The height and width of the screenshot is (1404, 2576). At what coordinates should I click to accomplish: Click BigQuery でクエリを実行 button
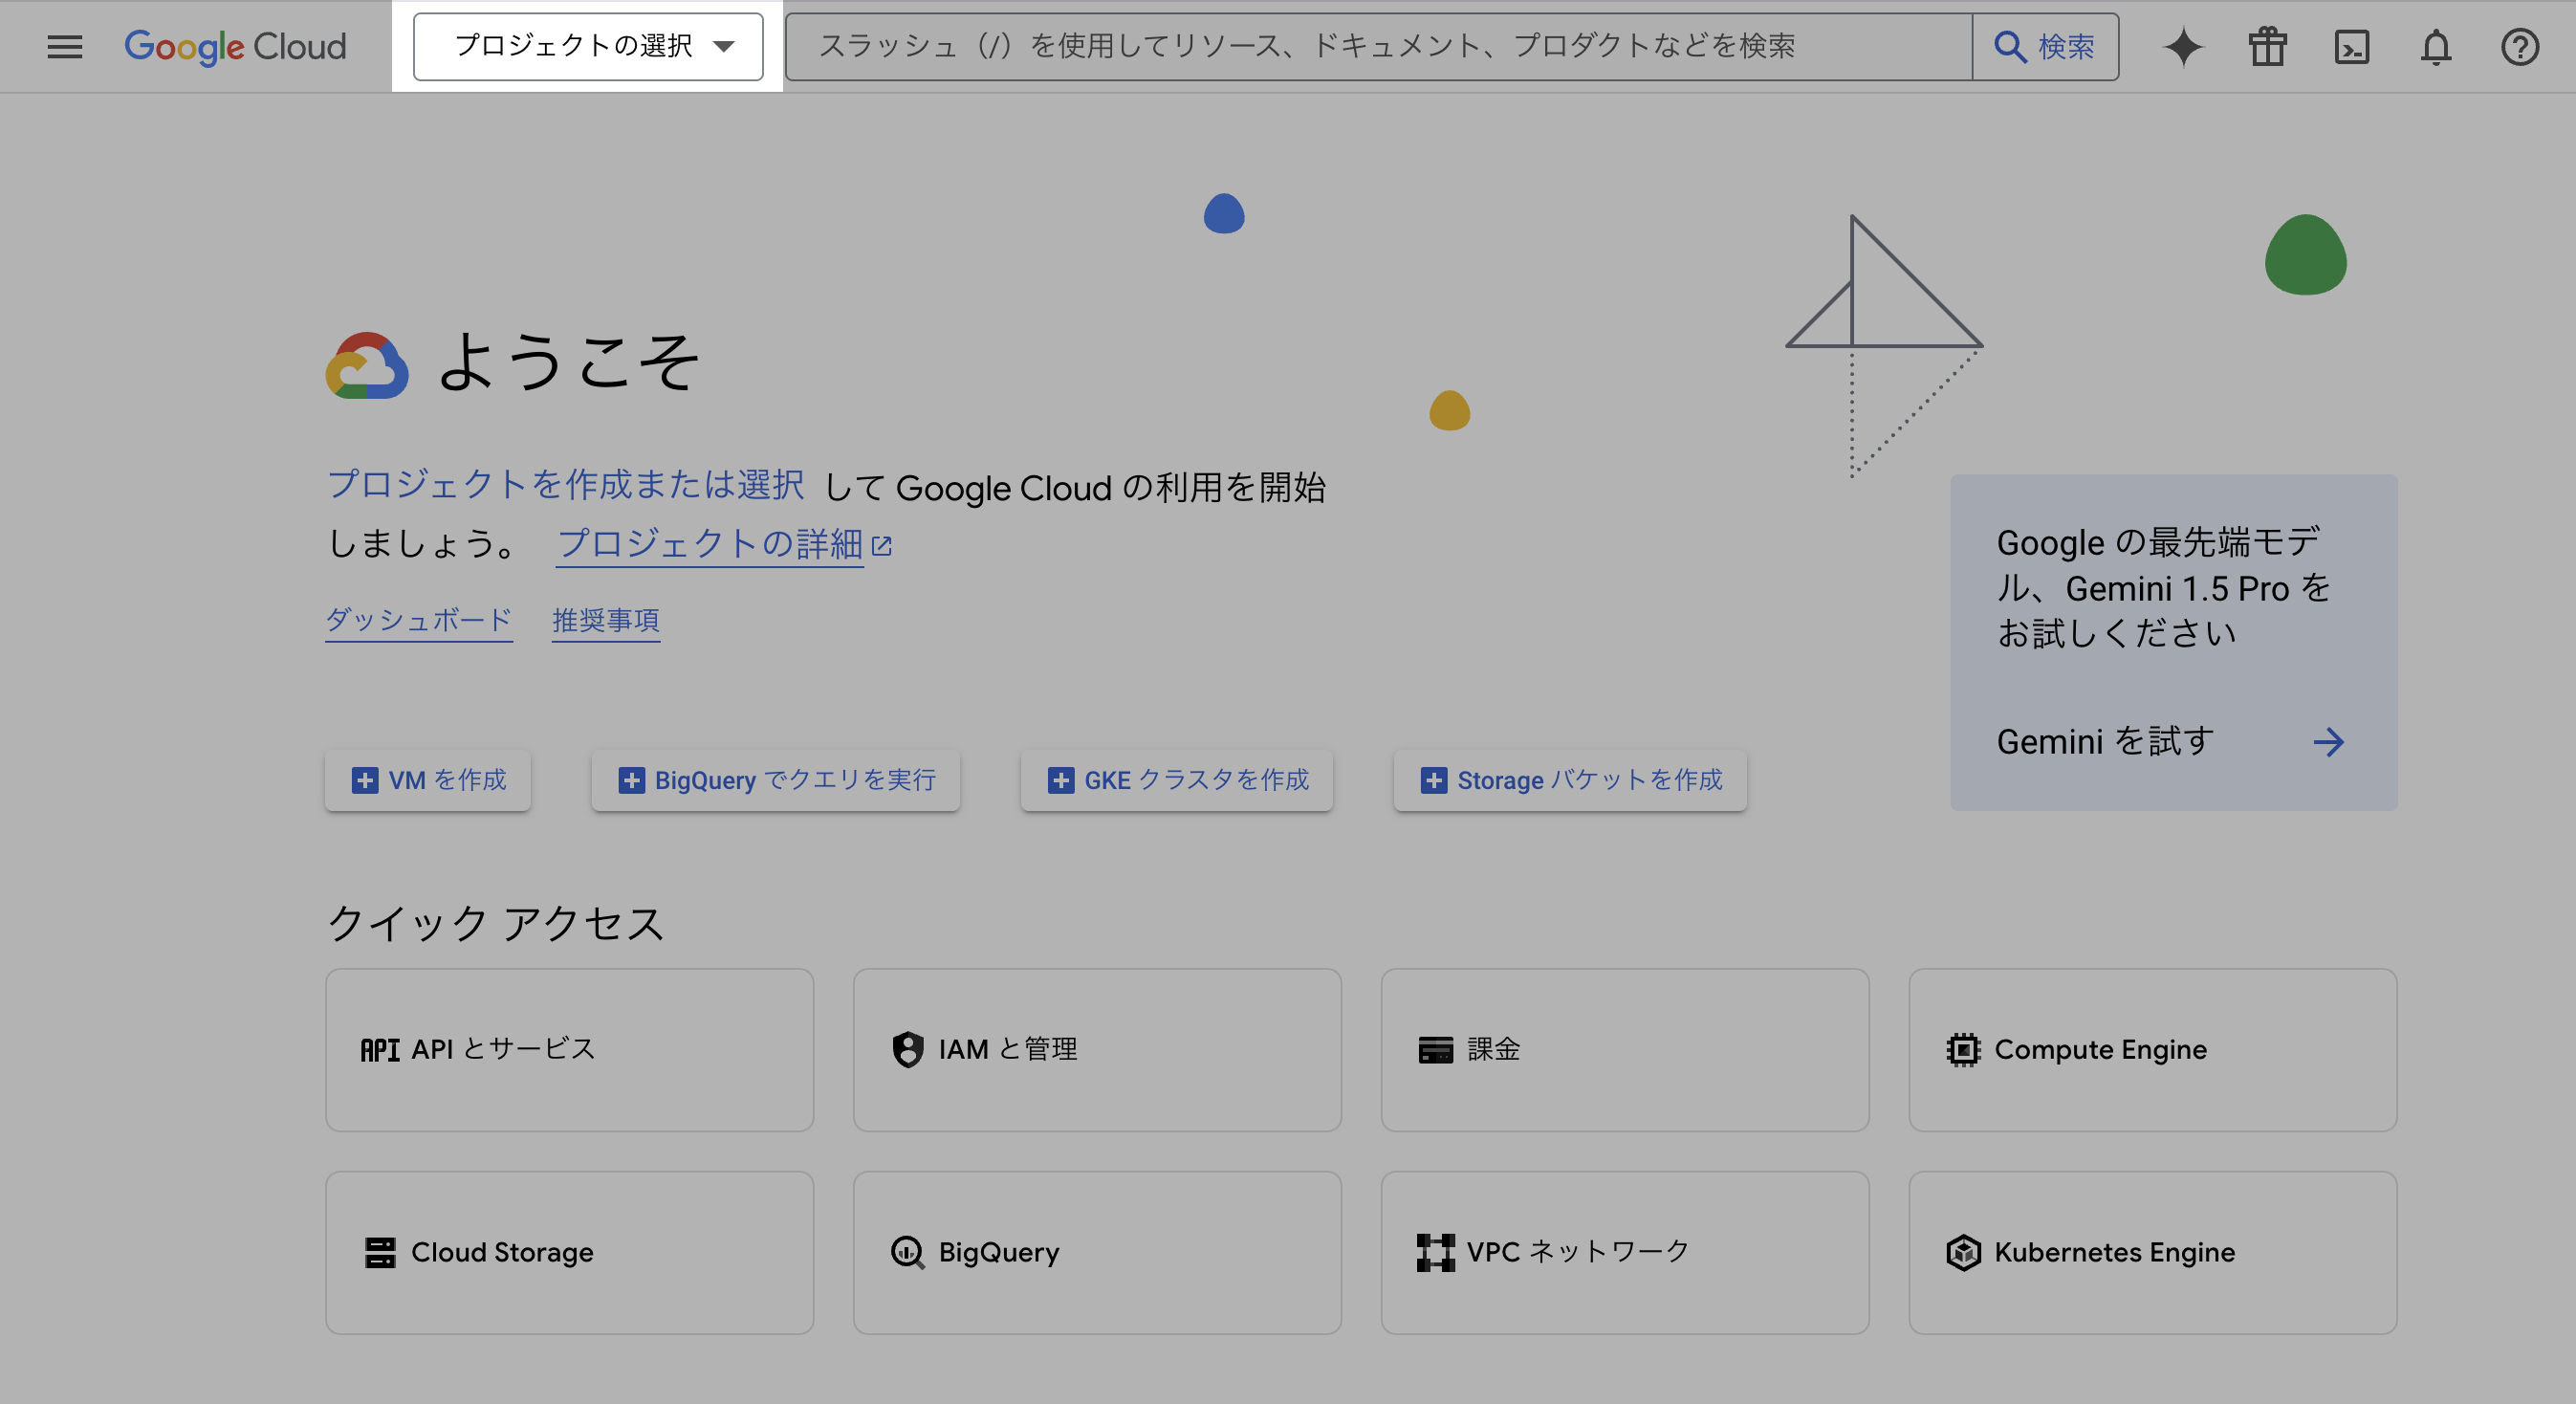[x=776, y=780]
